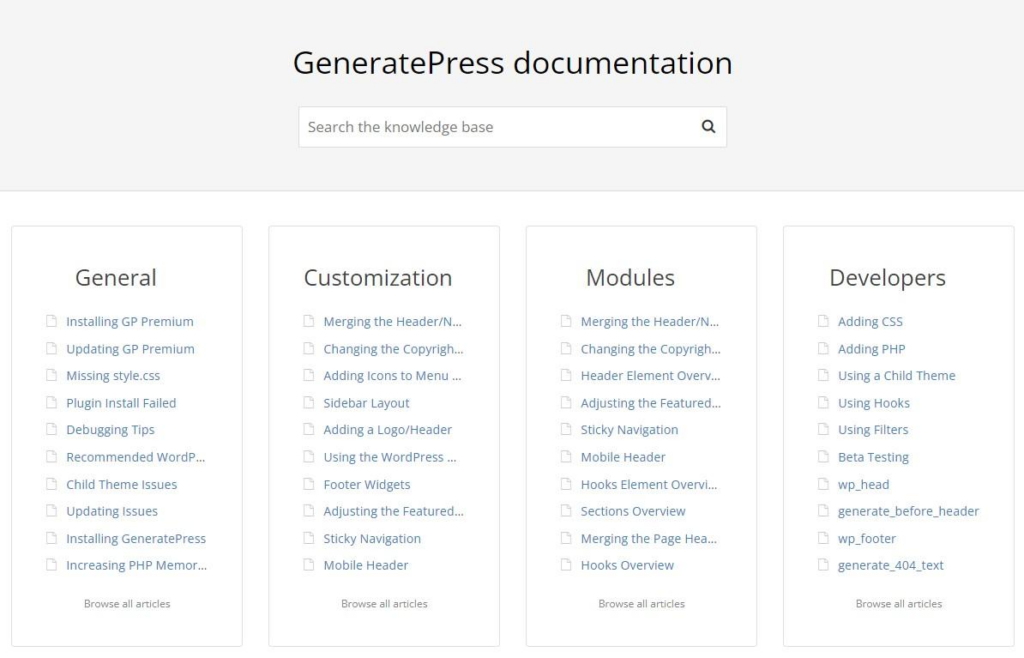The height and width of the screenshot is (658, 1024).
Task: Click document icon beside generate_404_text
Action: (824, 565)
